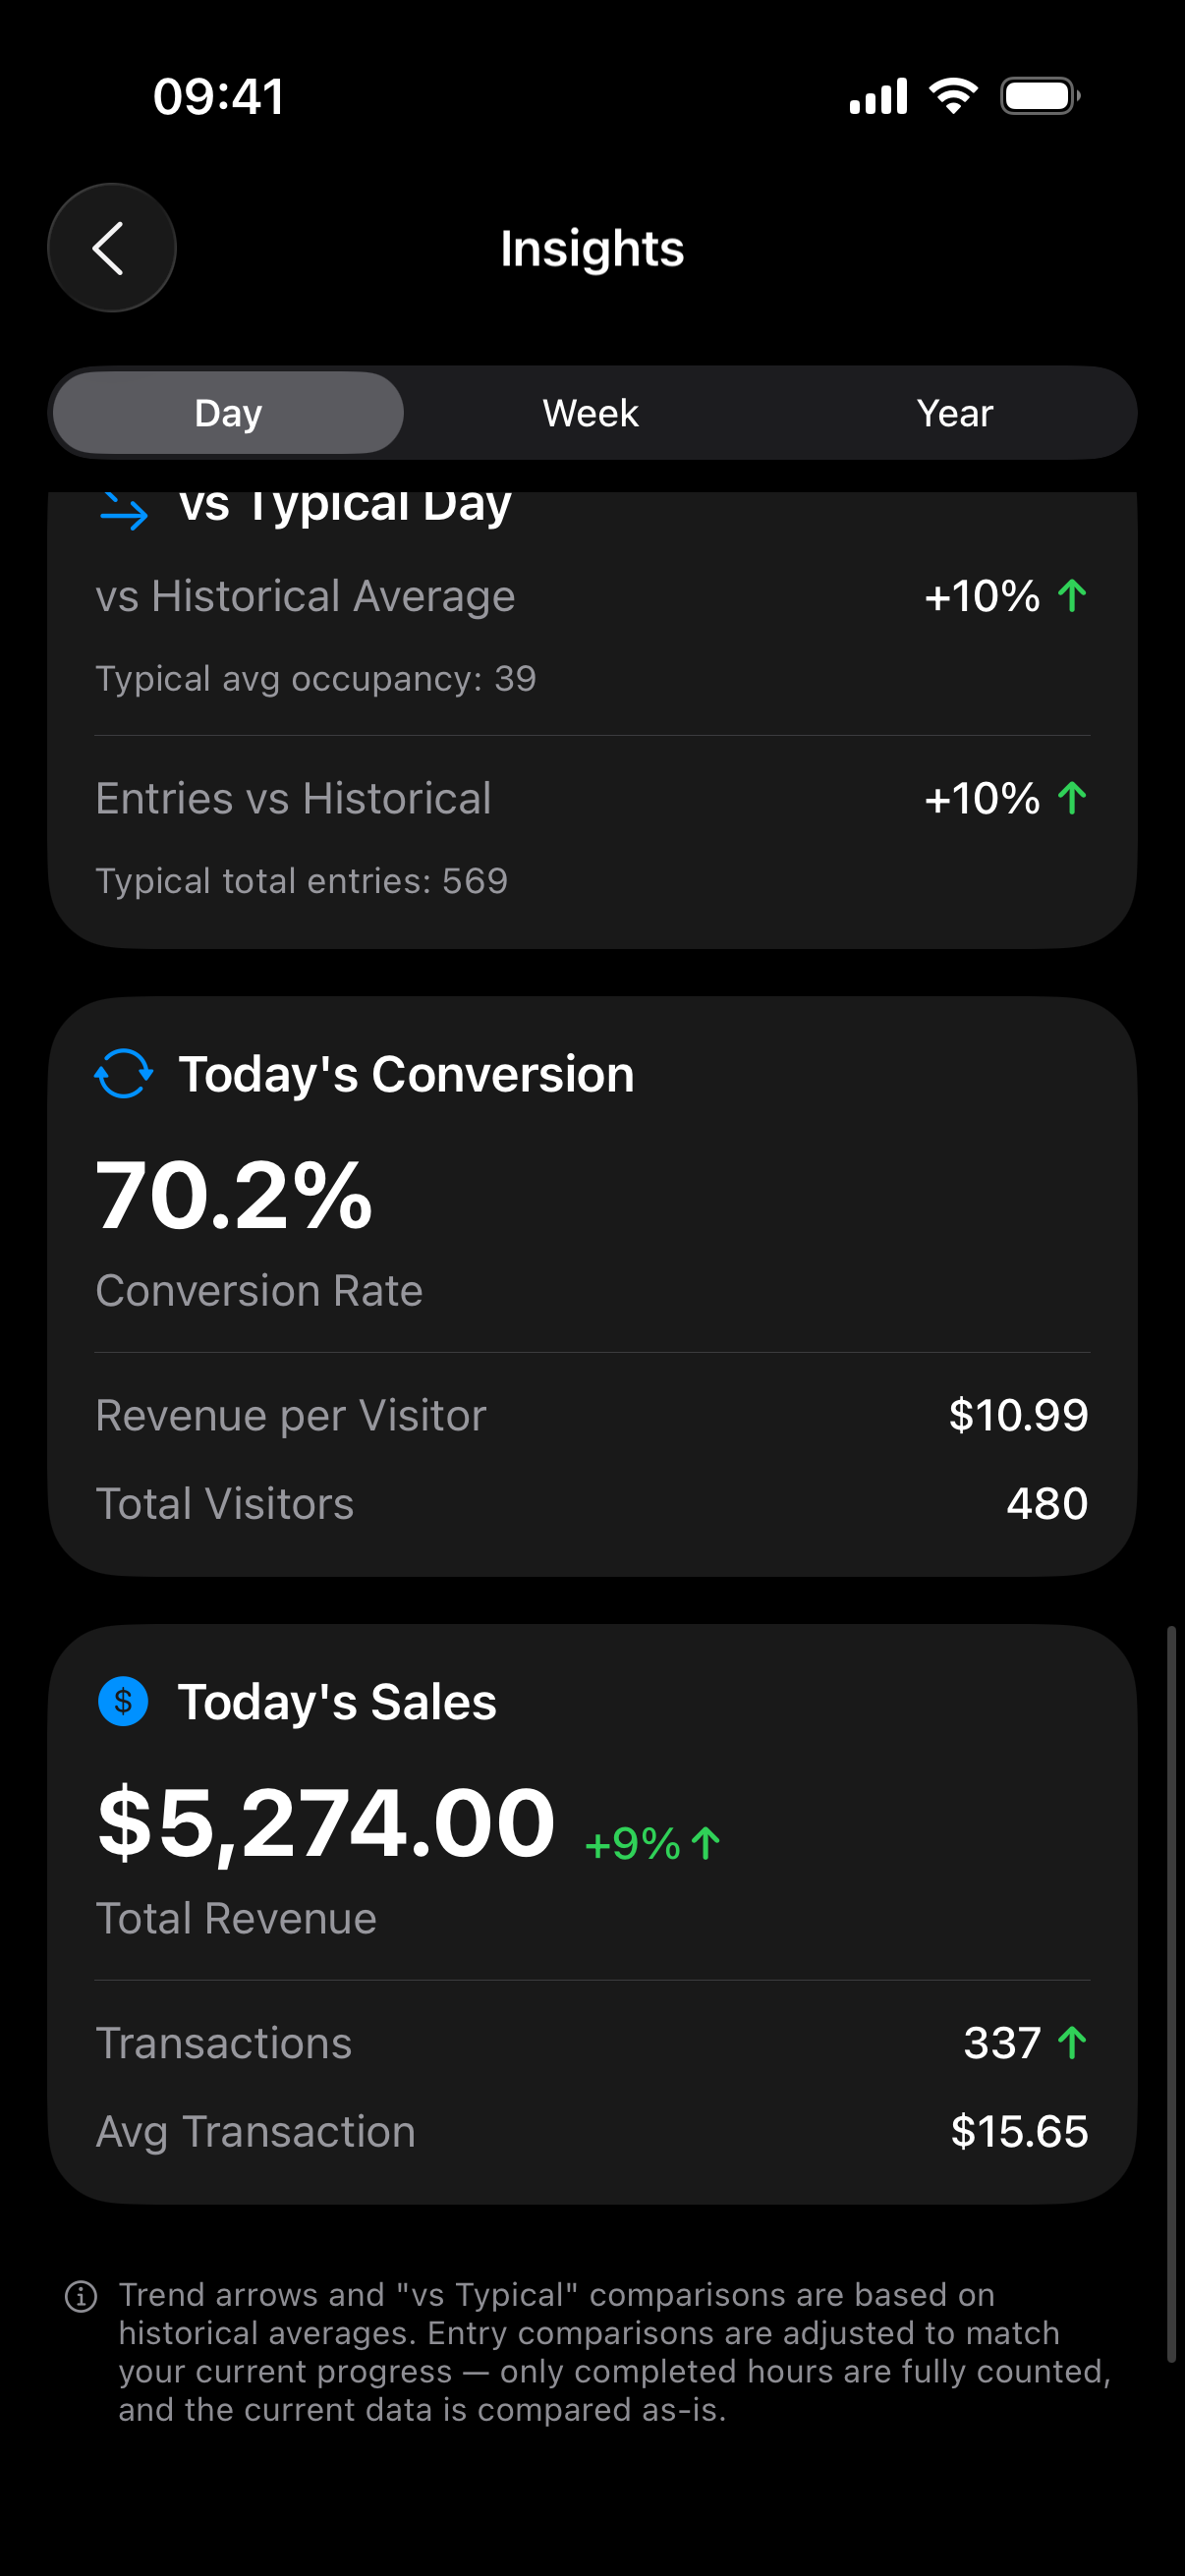Image resolution: width=1185 pixels, height=2576 pixels.
Task: Open the Revenue per Visitor row
Action: click(x=592, y=1415)
